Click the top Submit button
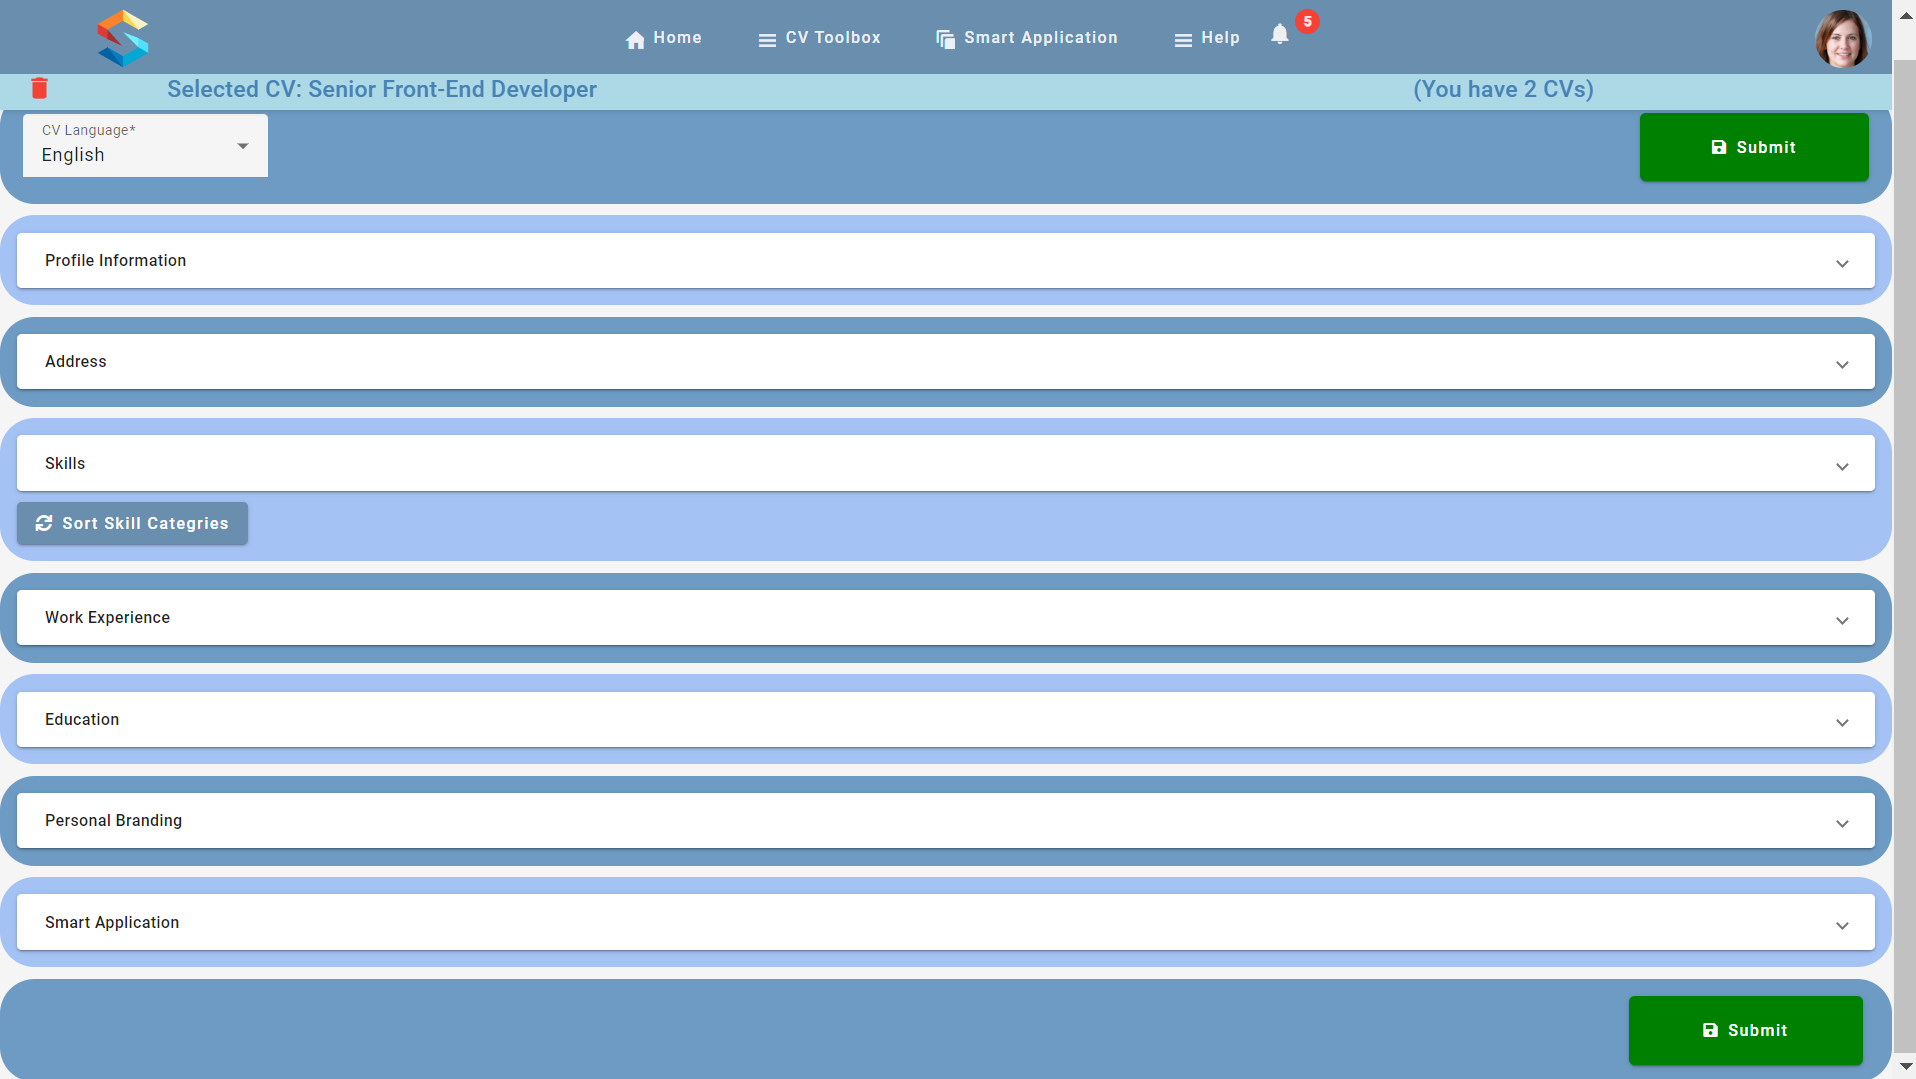 click(x=1754, y=147)
